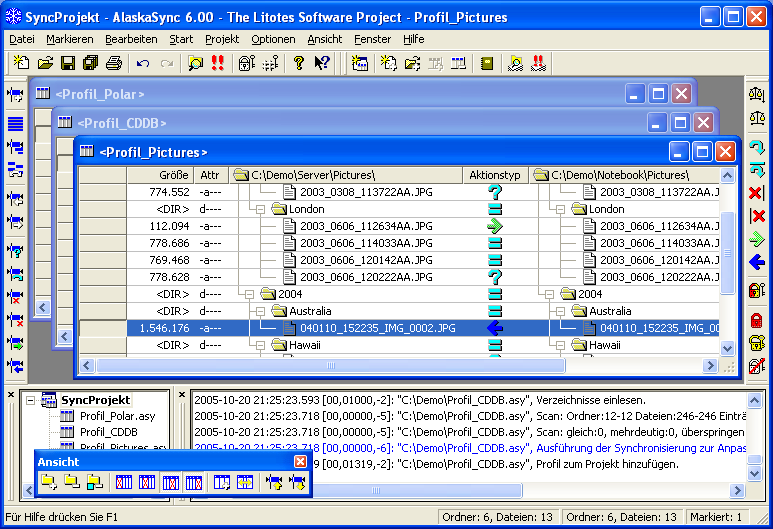This screenshot has width=773, height=529.
Task: Click the cyan question mark icon on left toolbar
Action: (15, 250)
